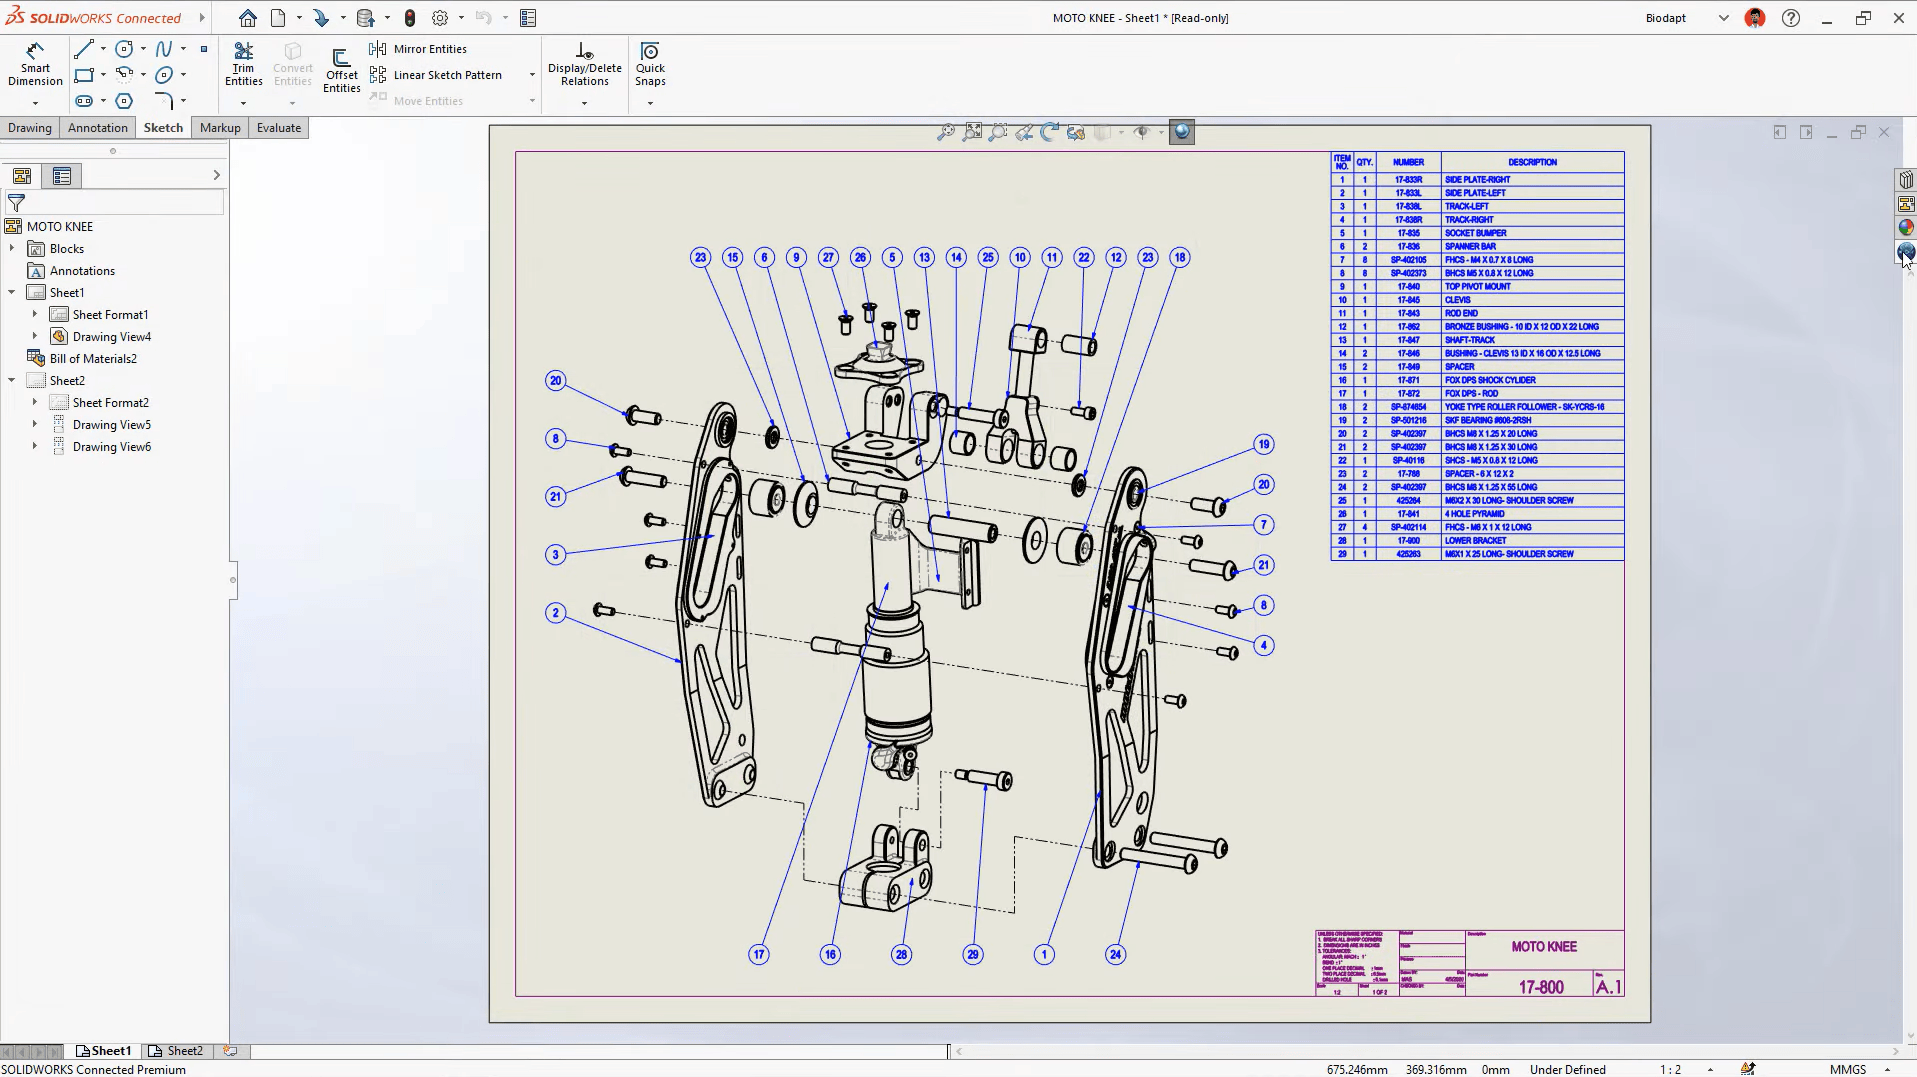The image size is (1917, 1077).
Task: Expand SOLIDWORKS Connected menu arrow
Action: 202,18
